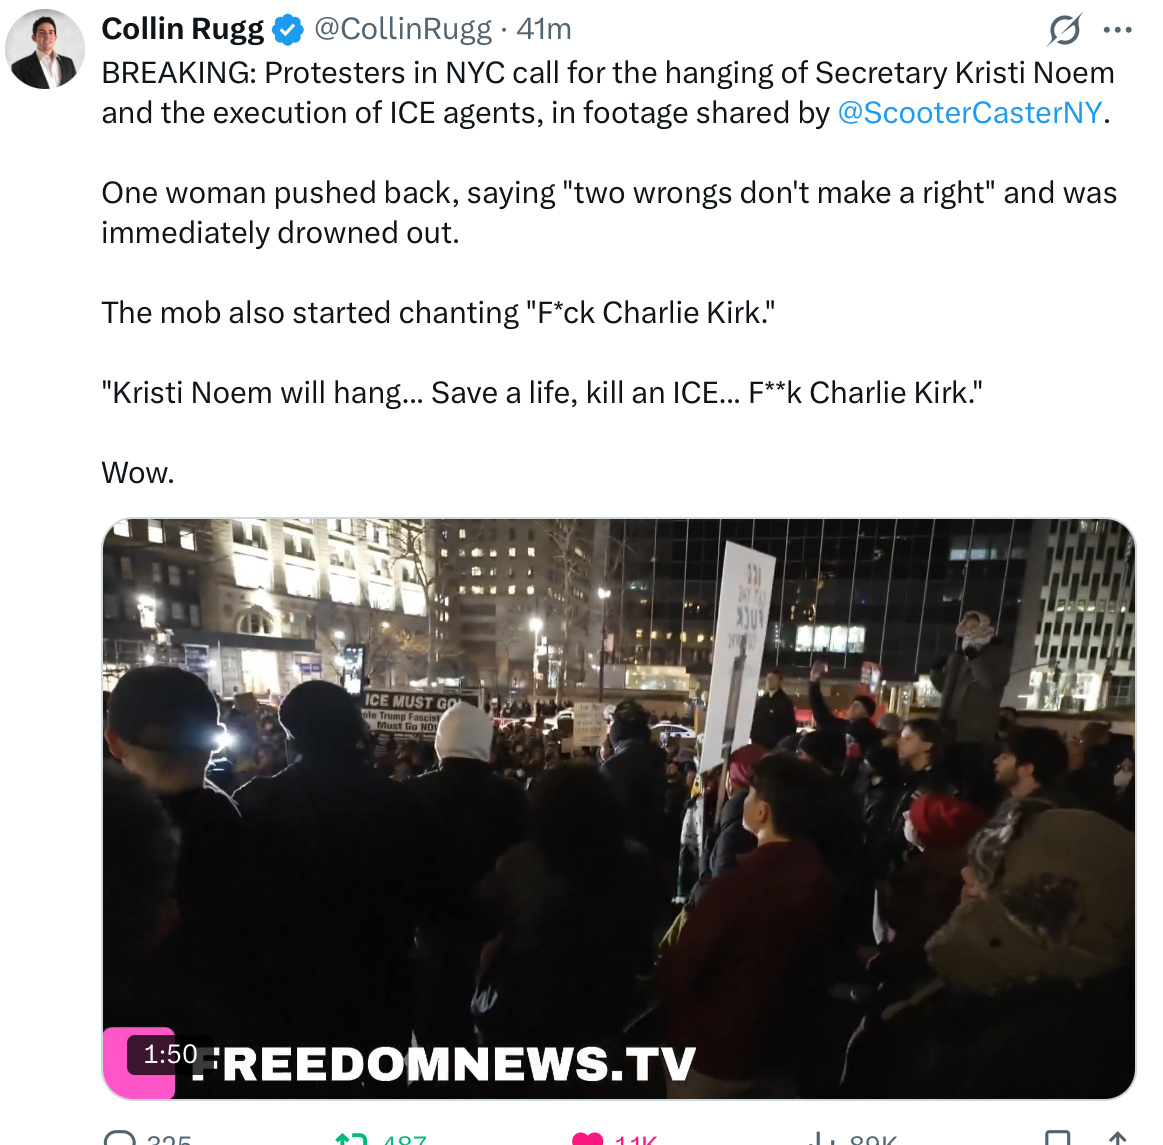1163x1145 pixels.
Task: Toggle the green repost arrows icon
Action: pos(352,1138)
